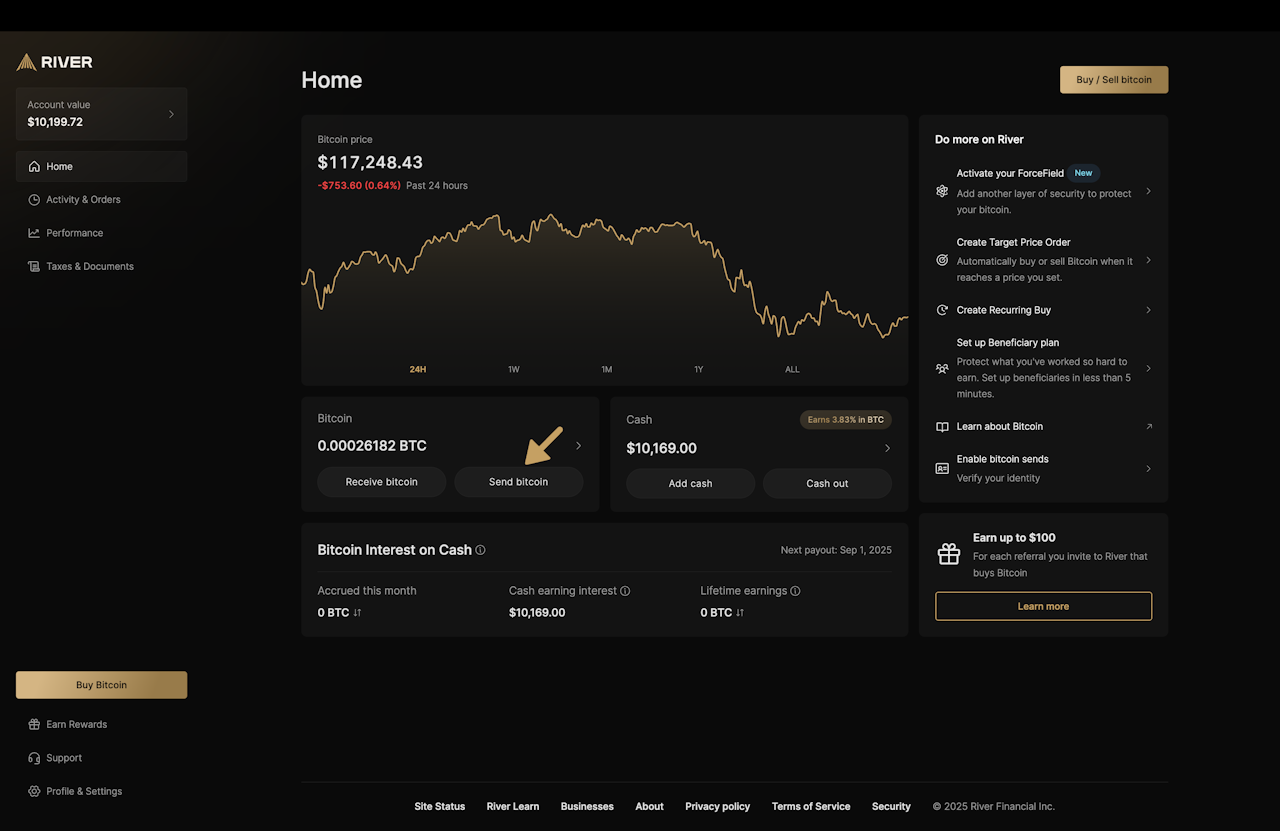
Task: Switch the chart to 1Y range
Action: [699, 370]
